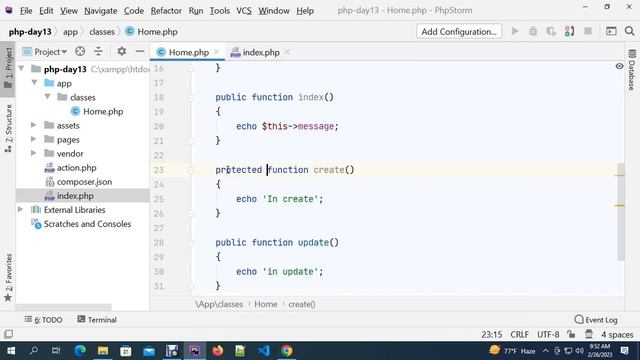Toggle fold marker at line 18 index function
Screen dimensions: 640x360
[191, 97]
